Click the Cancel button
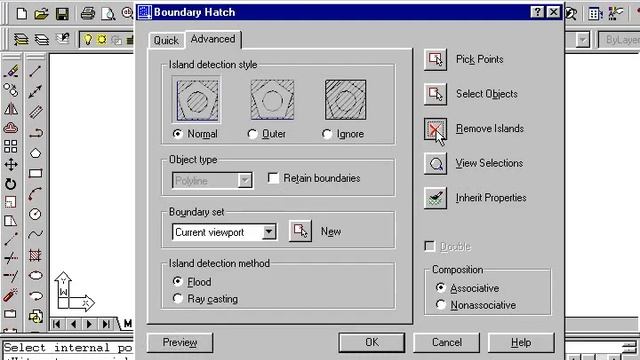Viewport: 640px width, 360px height. tap(447, 342)
